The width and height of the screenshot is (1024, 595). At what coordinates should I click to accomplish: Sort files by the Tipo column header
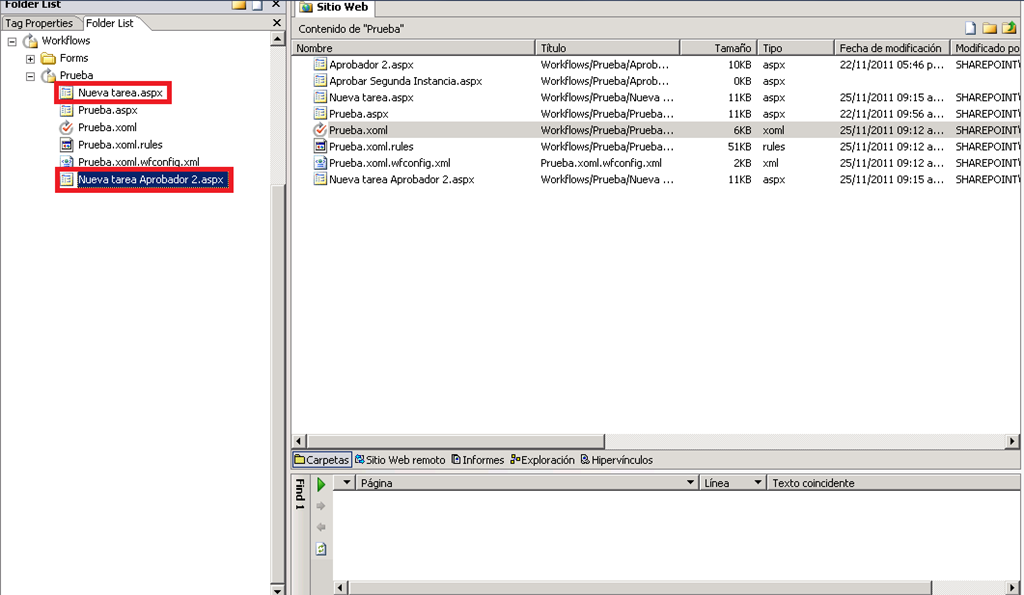795,48
